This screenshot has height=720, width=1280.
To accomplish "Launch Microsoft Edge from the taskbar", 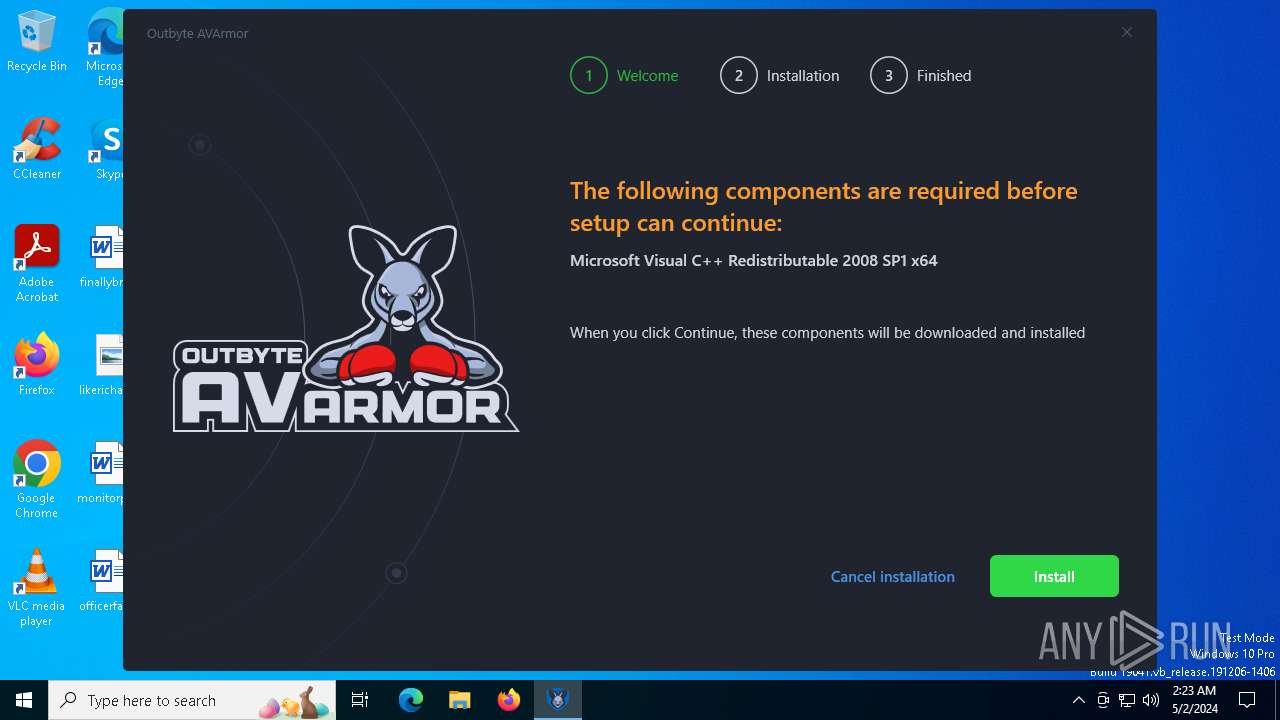I will [x=411, y=700].
